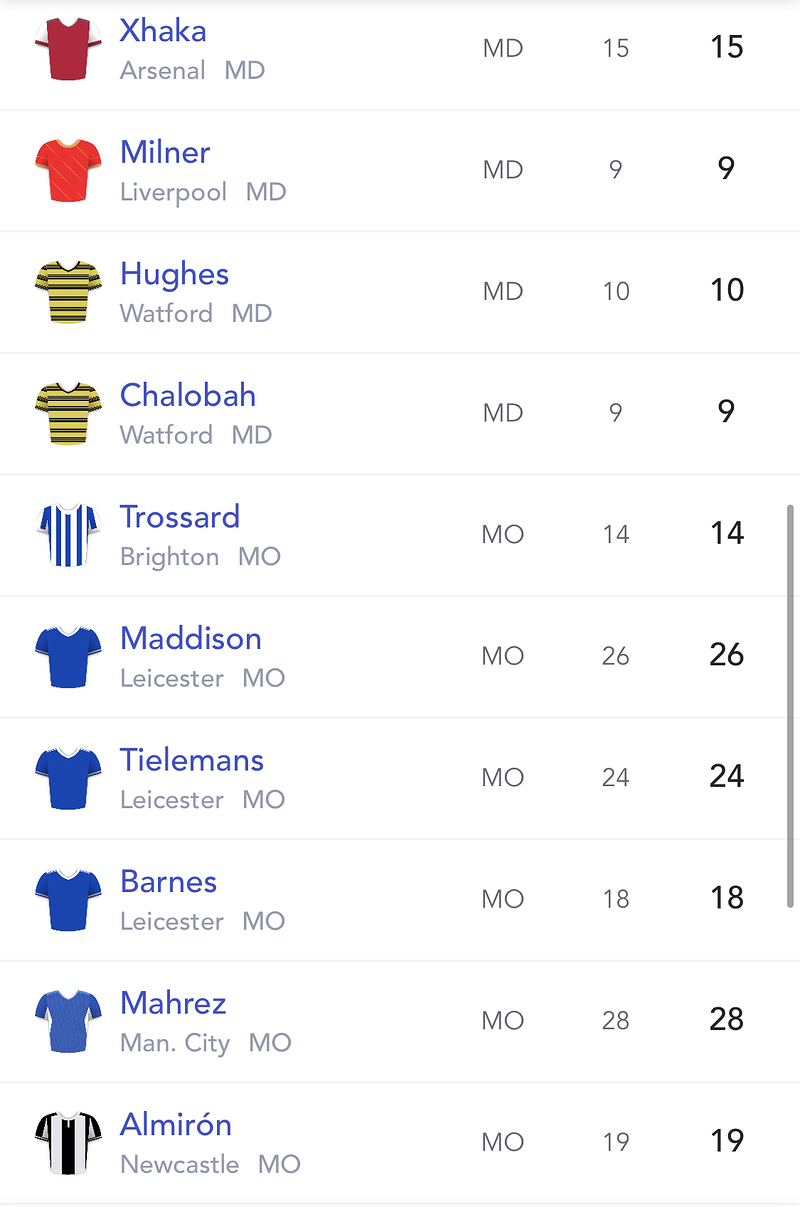Select Tielemans player name

pyautogui.click(x=192, y=761)
